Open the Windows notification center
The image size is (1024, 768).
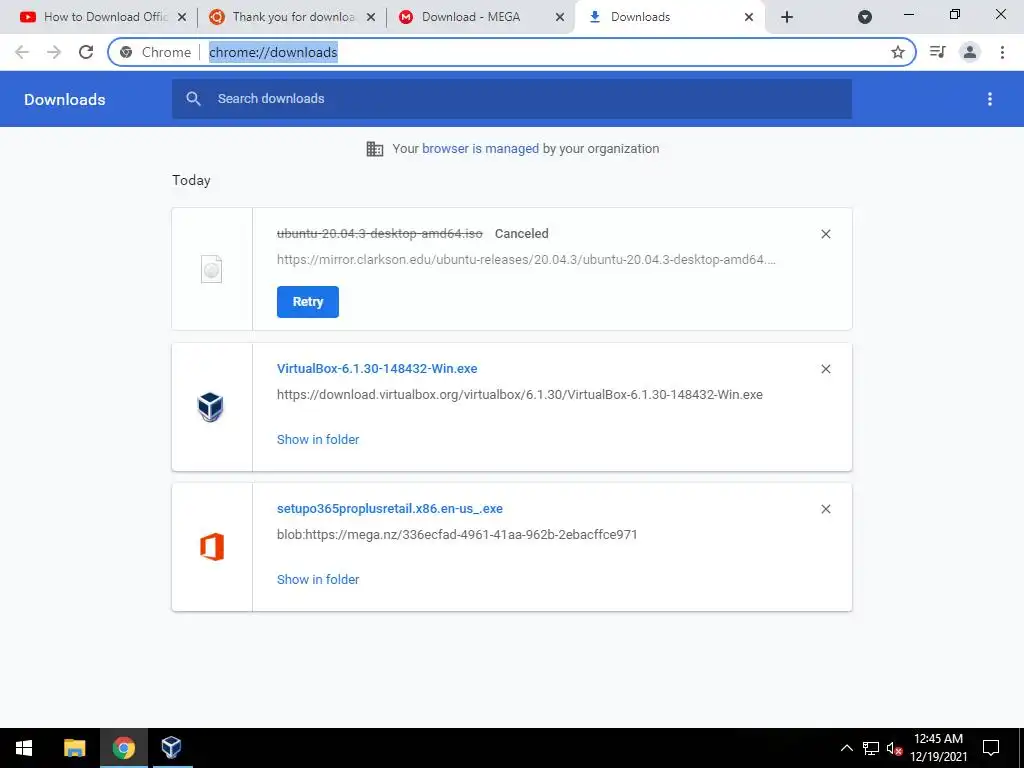click(x=991, y=748)
